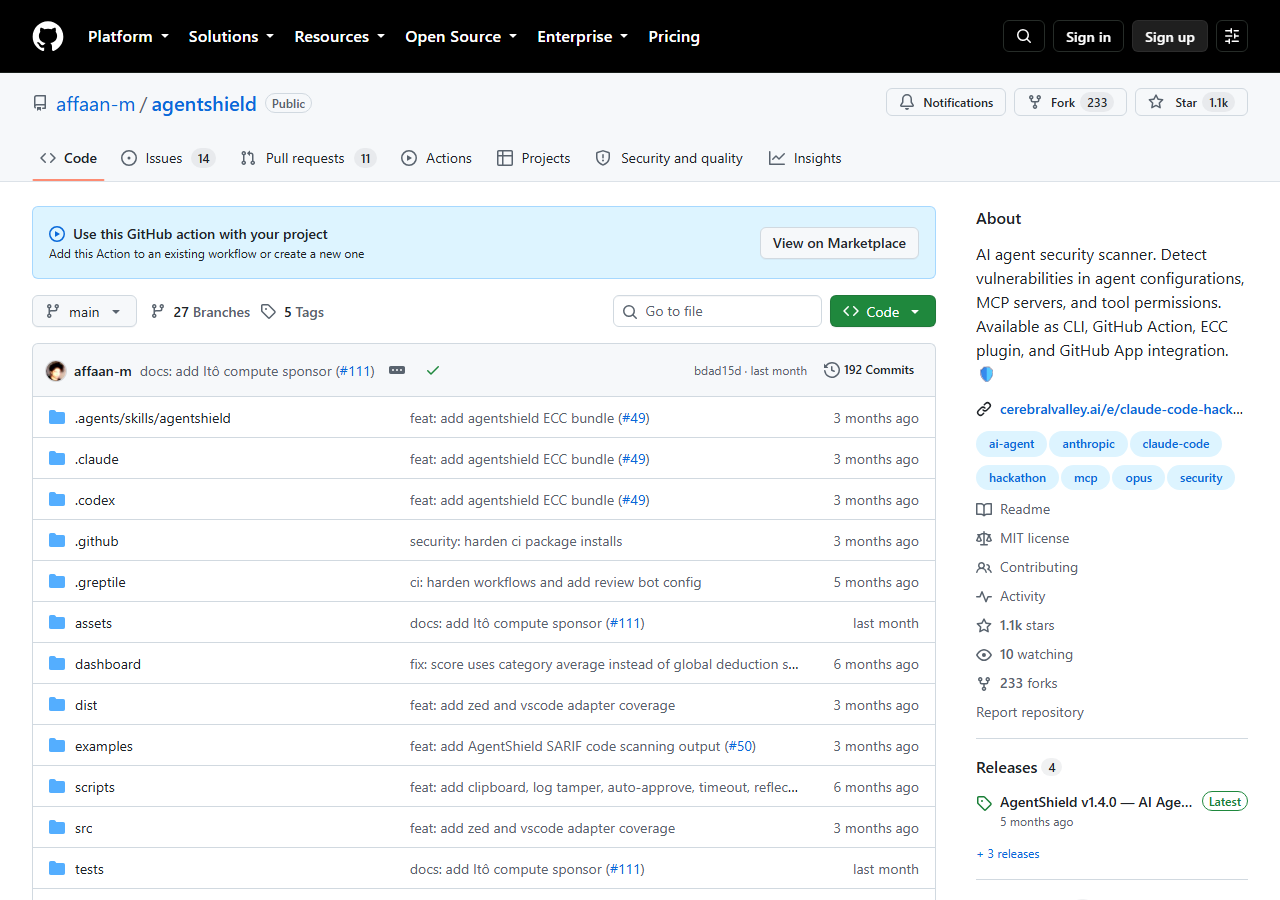Open the + 3 releases link
This screenshot has height=900, width=1280.
click(x=1008, y=854)
